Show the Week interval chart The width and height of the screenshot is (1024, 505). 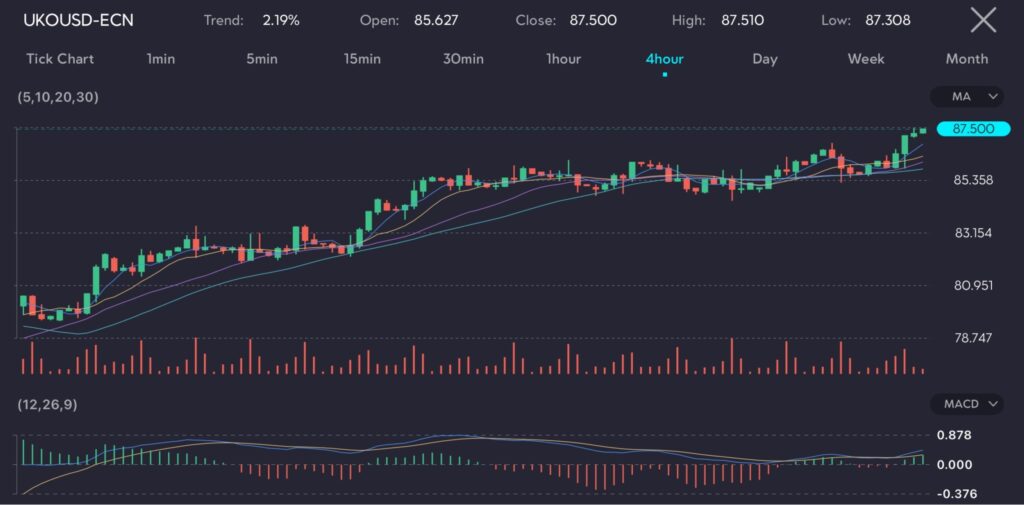(866, 59)
